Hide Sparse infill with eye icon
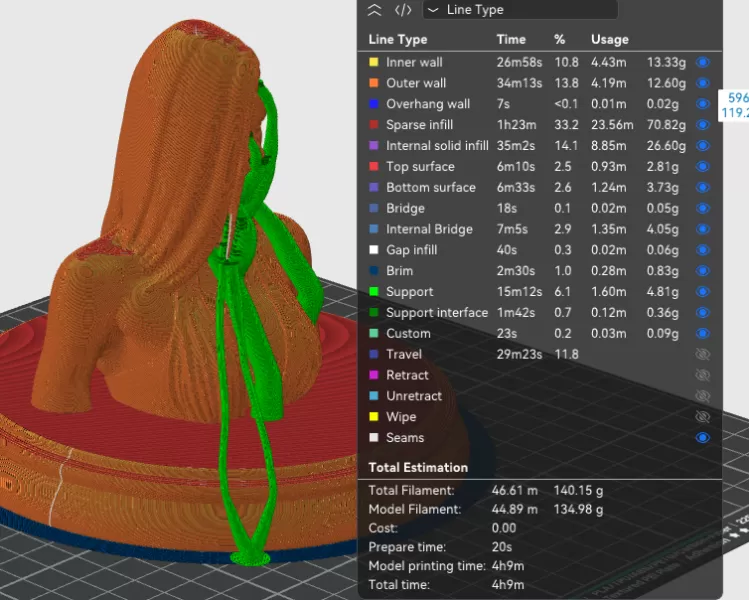 tap(702, 125)
